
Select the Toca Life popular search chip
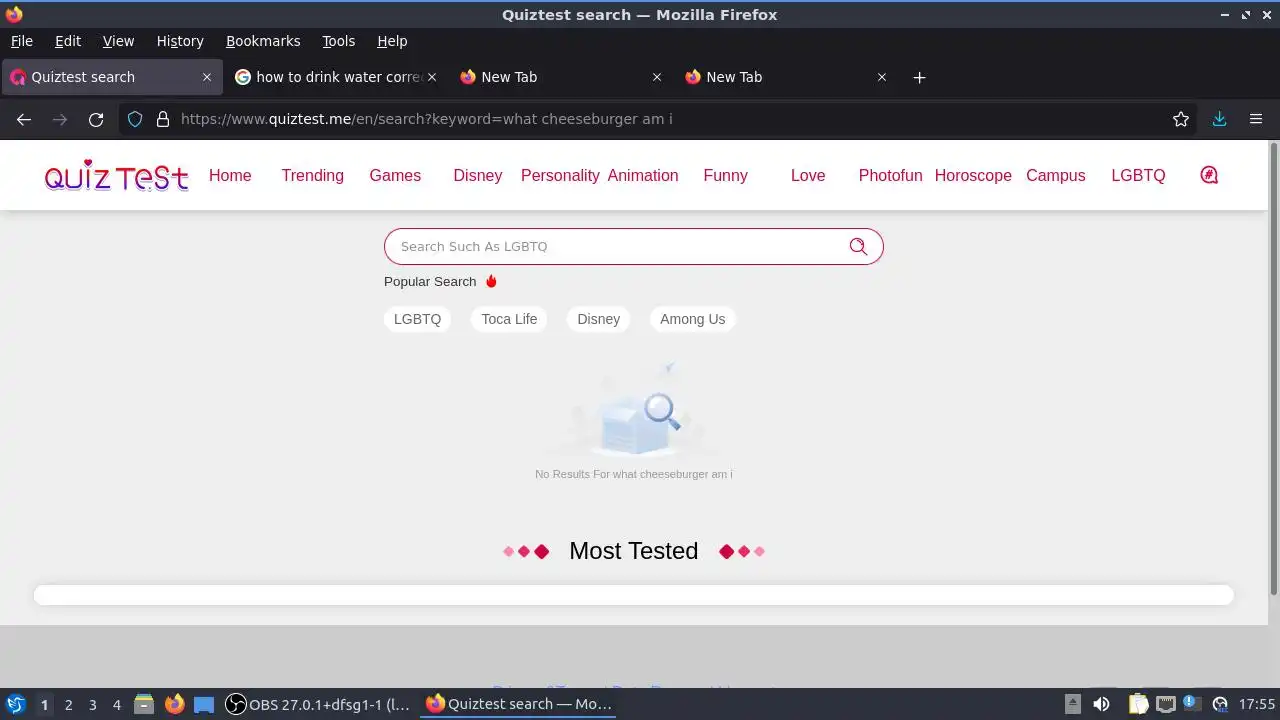[x=509, y=319]
